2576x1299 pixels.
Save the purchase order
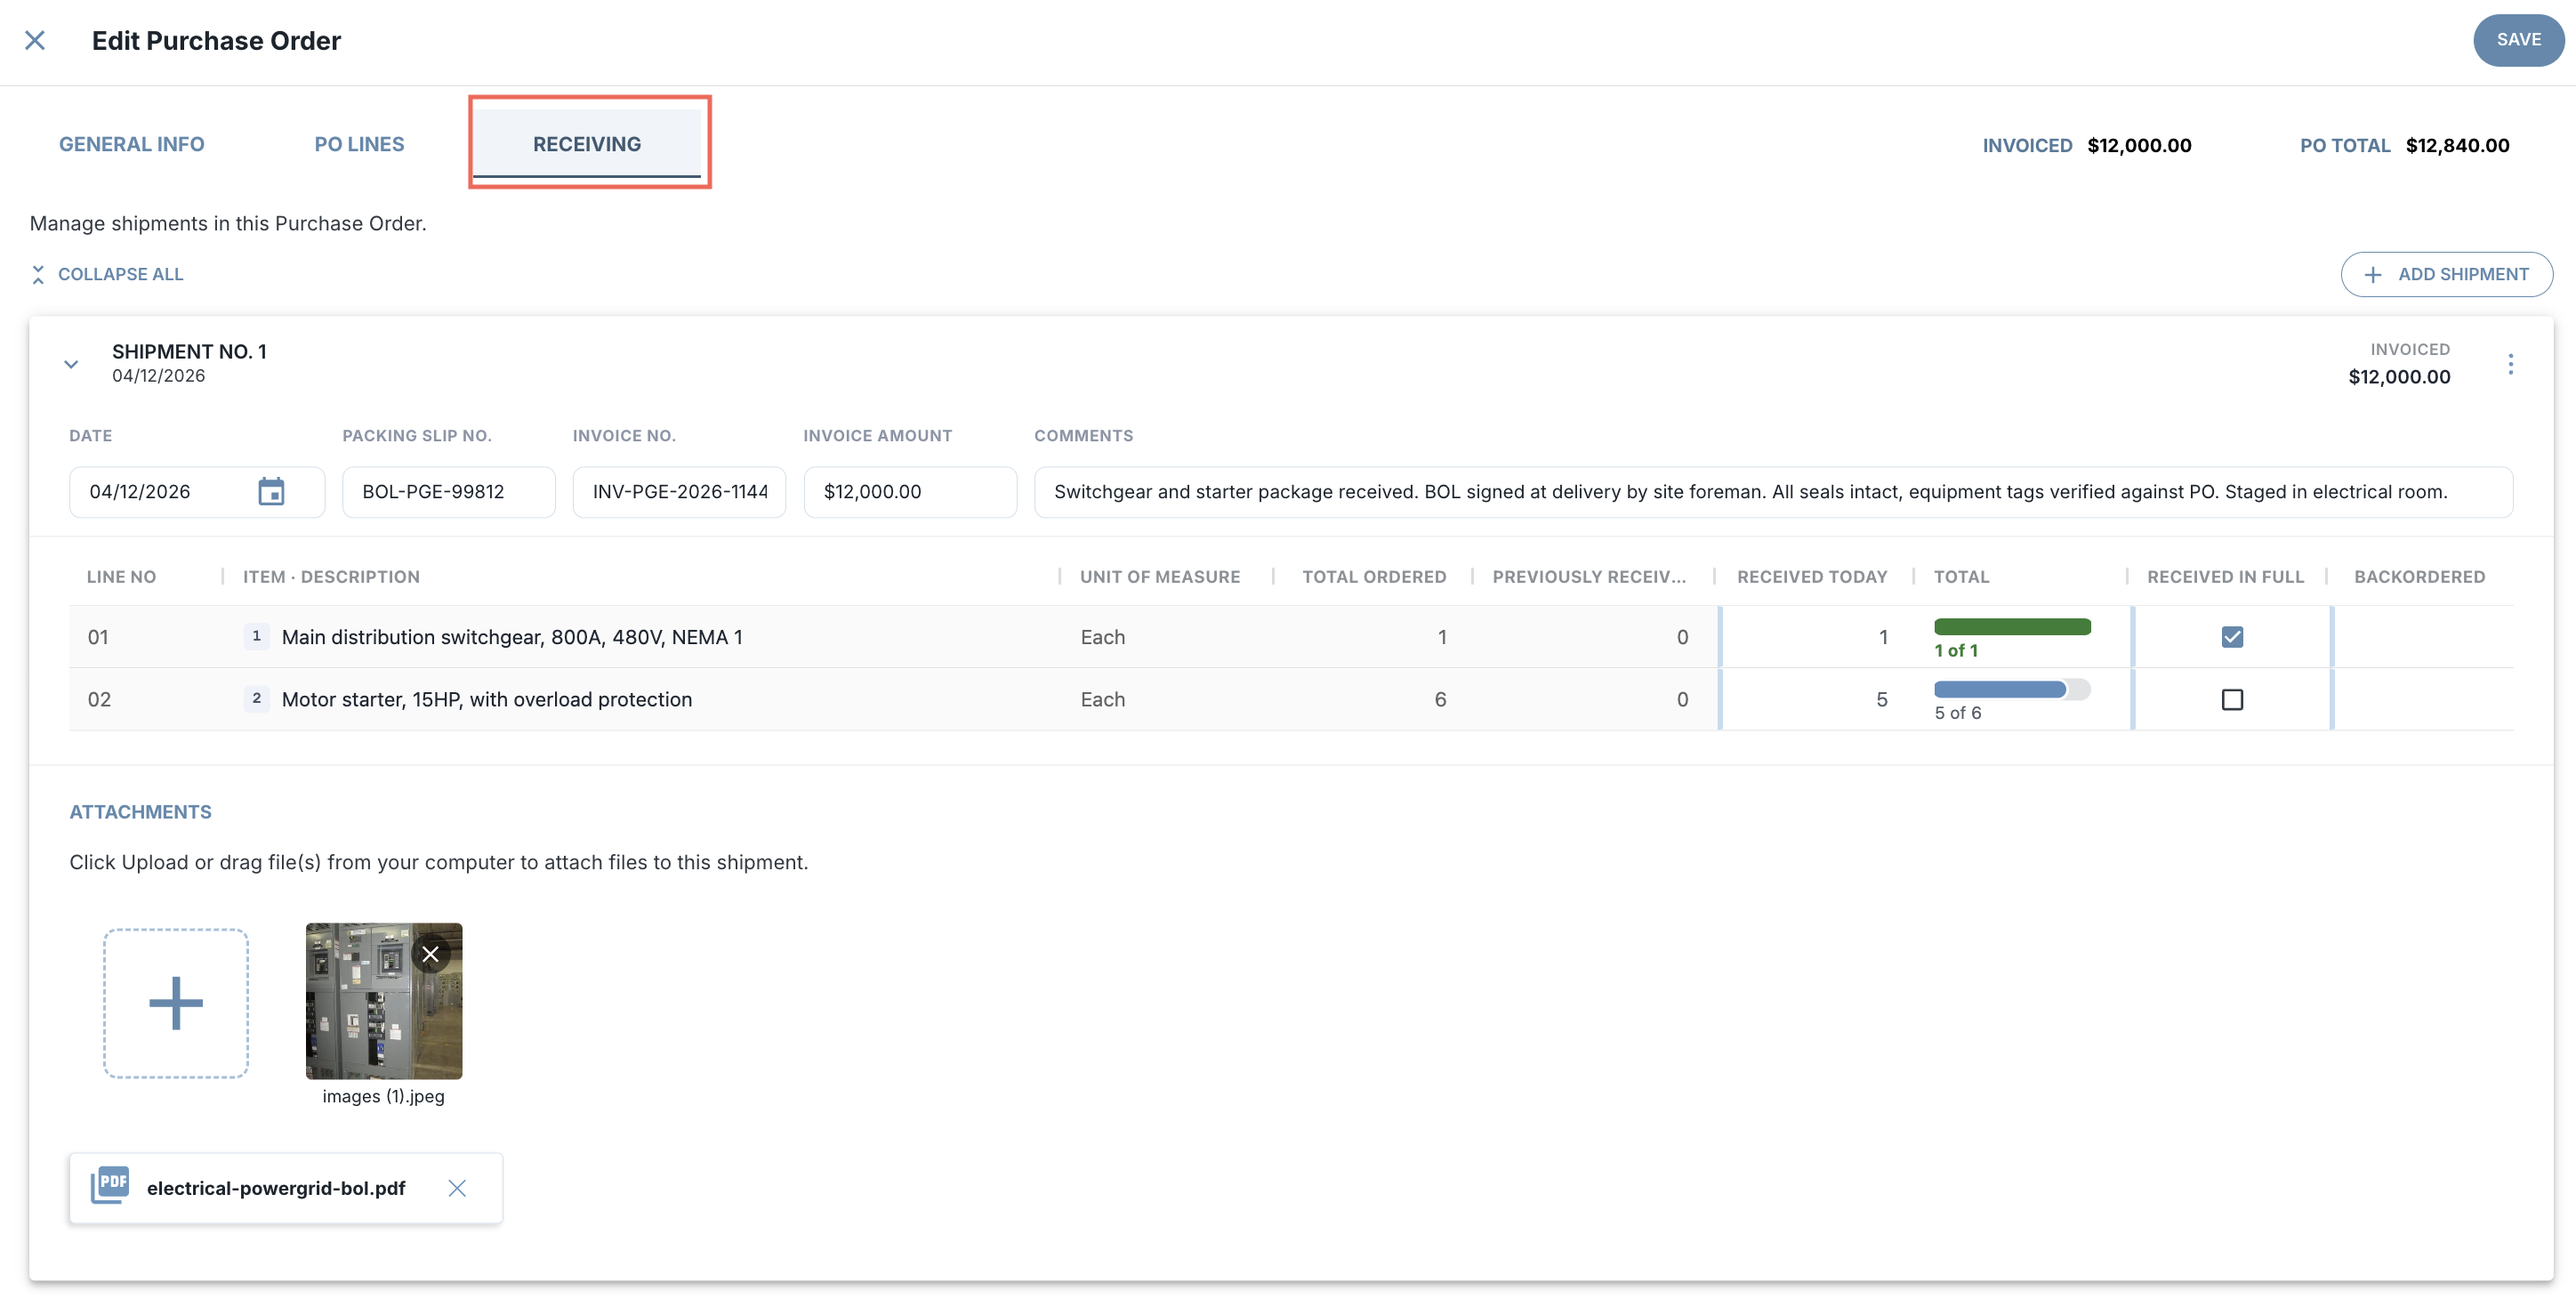coord(2518,40)
